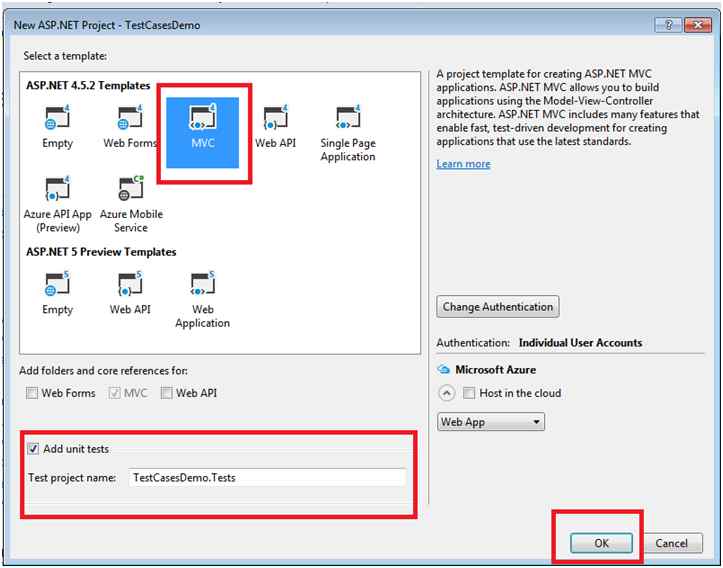Pick the ASP.NET 4.5.2 Web API template
The width and height of the screenshot is (723, 568).
275,127
